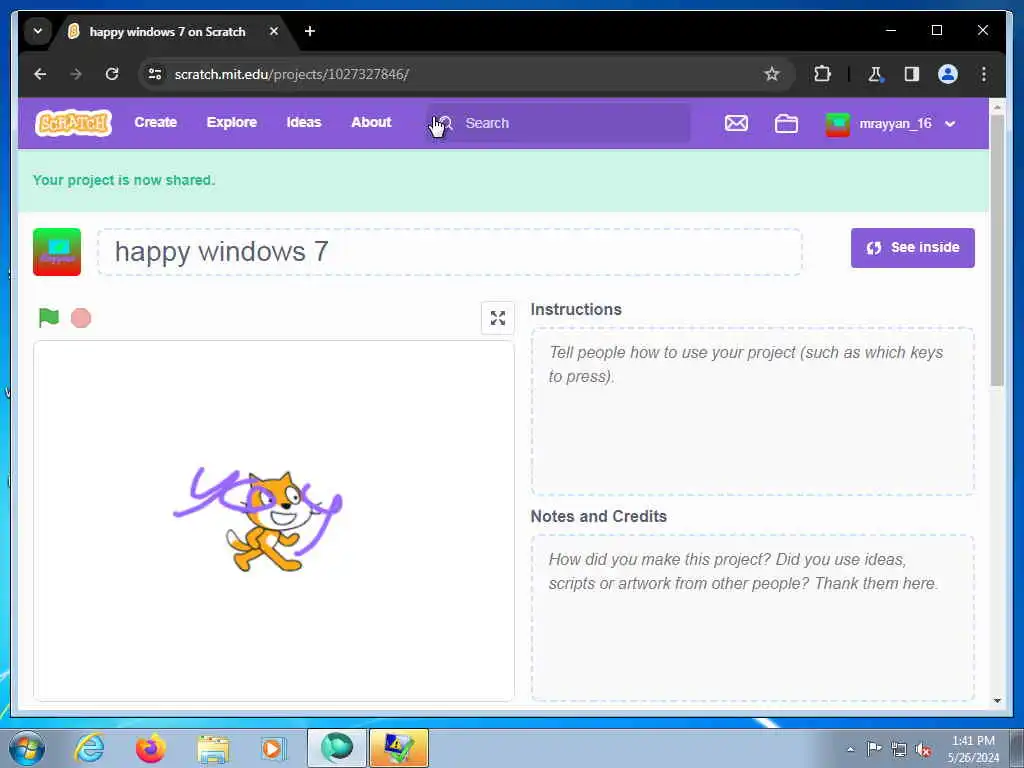View site information icon in address bar
This screenshot has width=1024, height=768.
pyautogui.click(x=155, y=74)
